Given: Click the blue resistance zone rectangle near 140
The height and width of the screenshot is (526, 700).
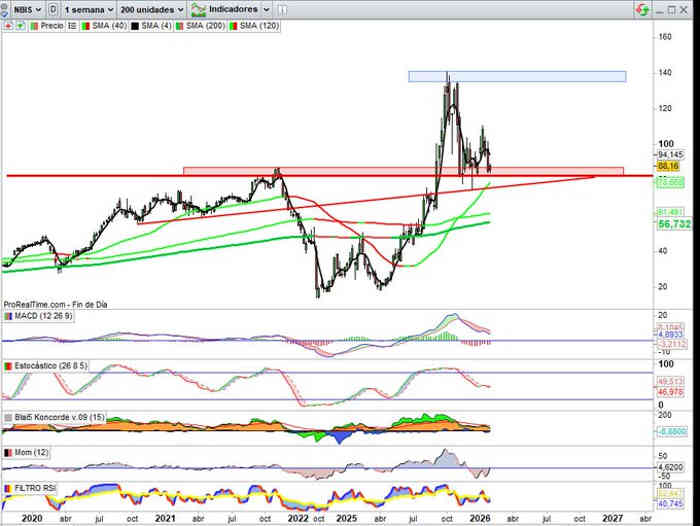Looking at the screenshot, I should coord(516,76).
